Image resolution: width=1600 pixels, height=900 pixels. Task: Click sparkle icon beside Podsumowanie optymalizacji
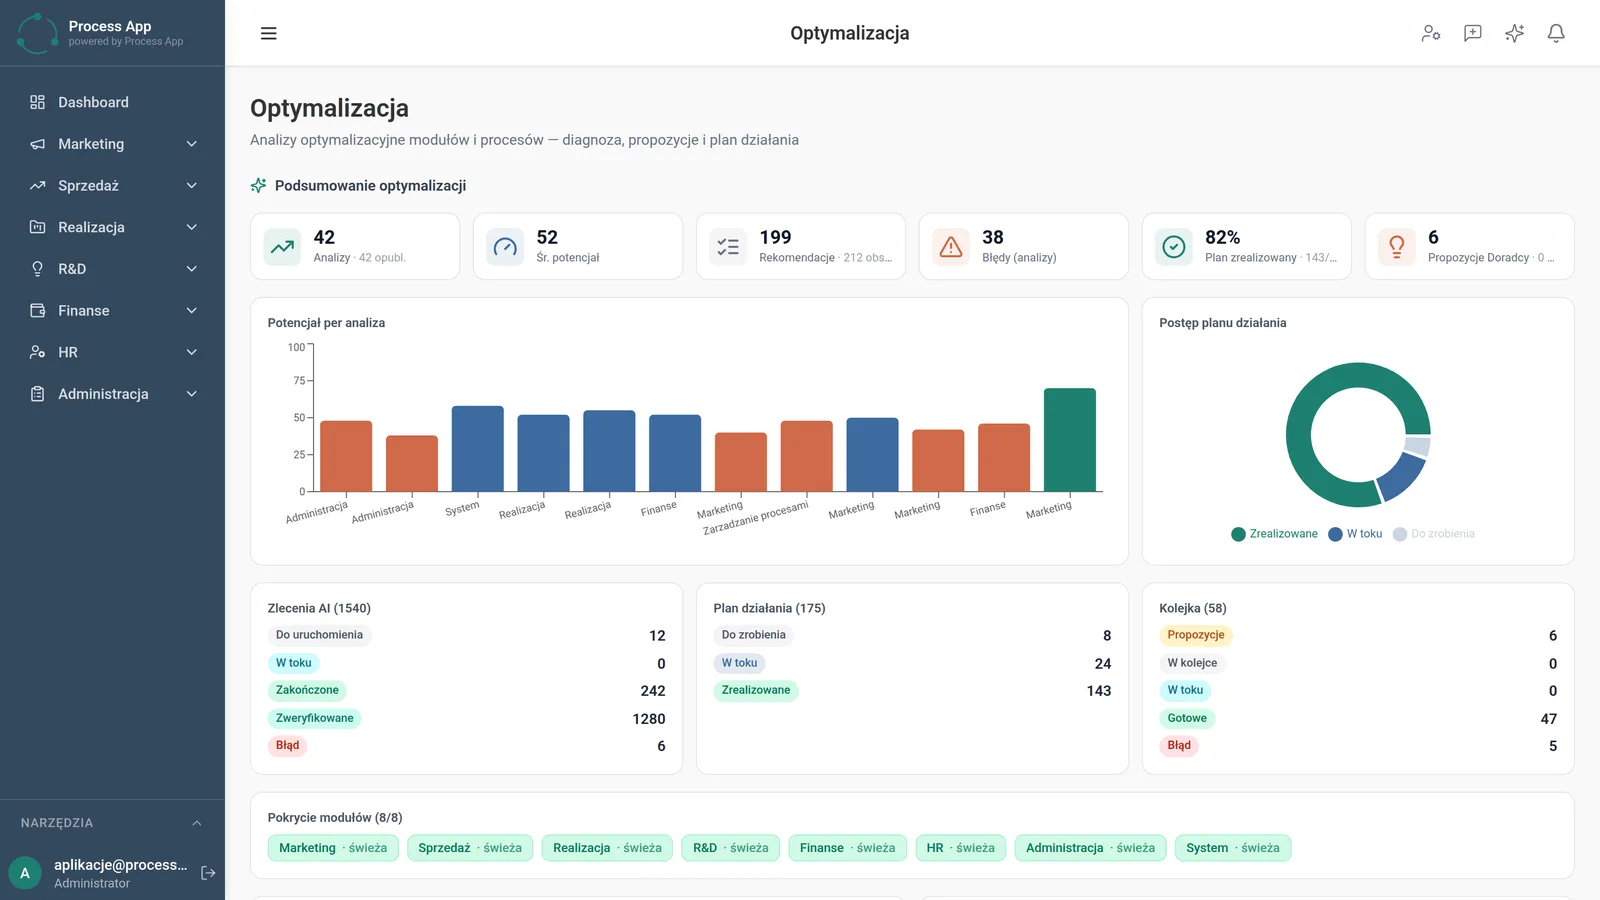[x=258, y=186]
